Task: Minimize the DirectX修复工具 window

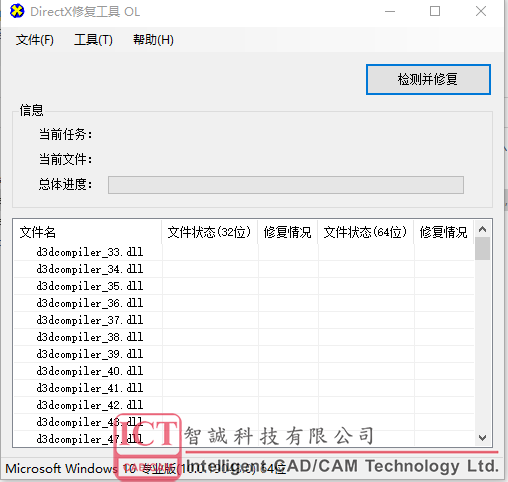Action: (390, 11)
